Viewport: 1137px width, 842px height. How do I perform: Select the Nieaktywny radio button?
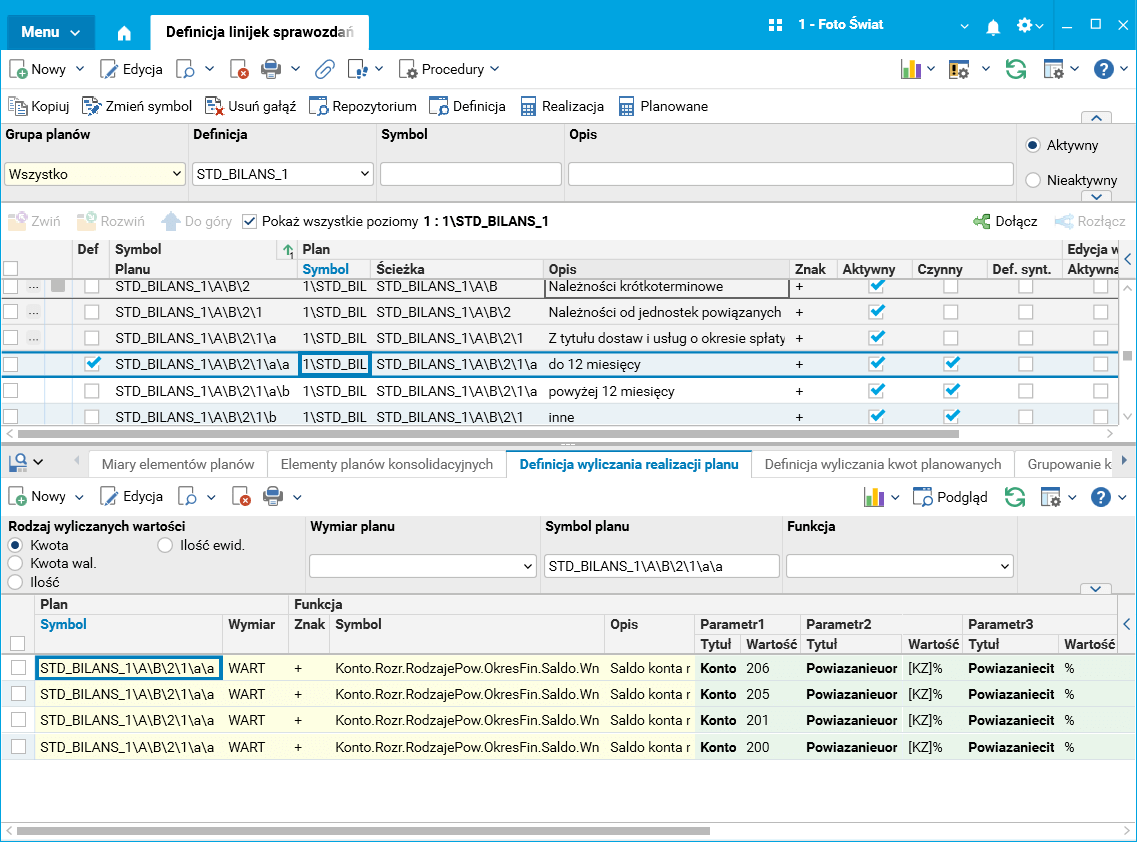1033,180
